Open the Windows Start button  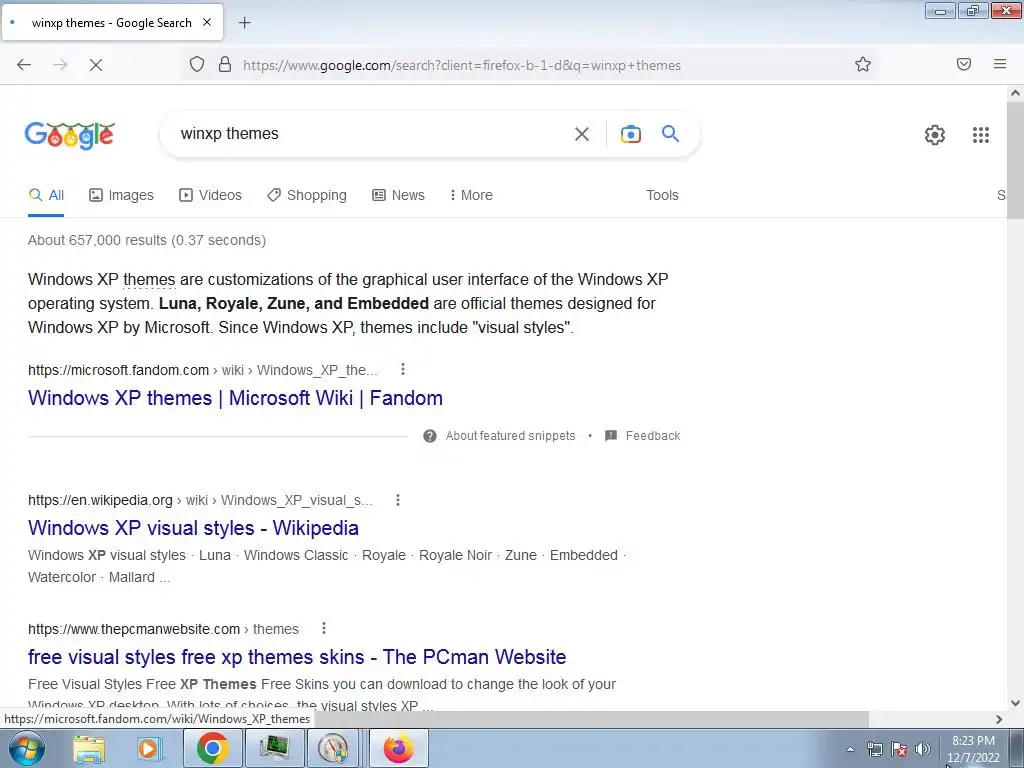pos(27,748)
